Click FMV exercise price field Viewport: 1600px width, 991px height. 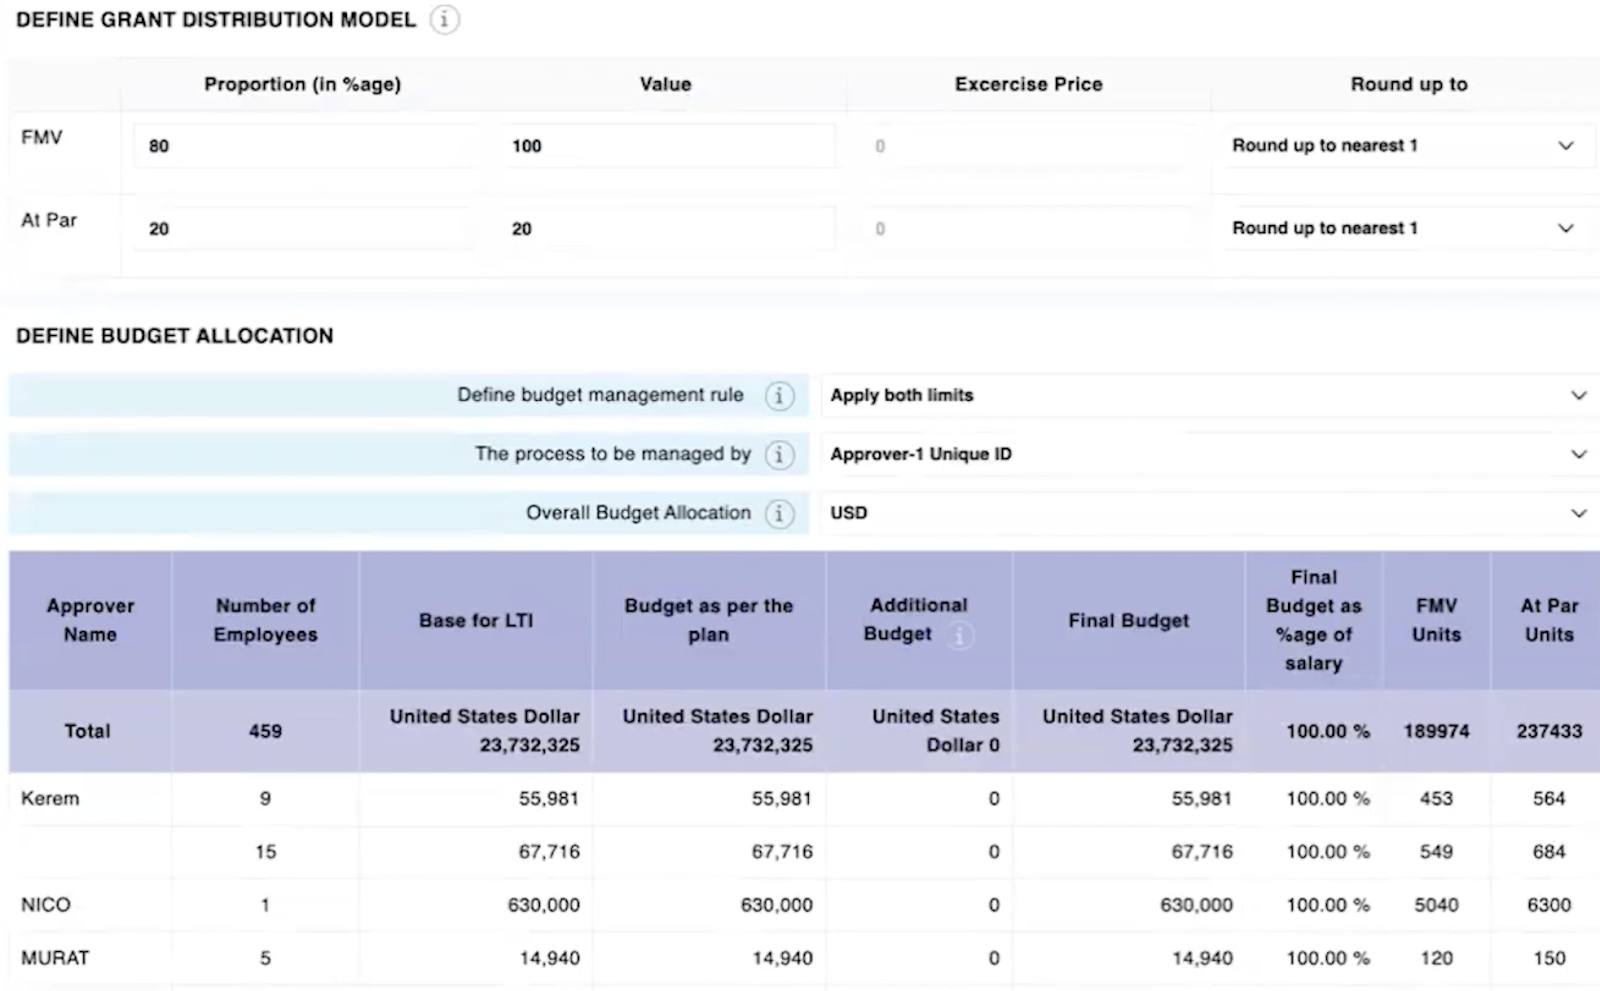click(x=1028, y=146)
